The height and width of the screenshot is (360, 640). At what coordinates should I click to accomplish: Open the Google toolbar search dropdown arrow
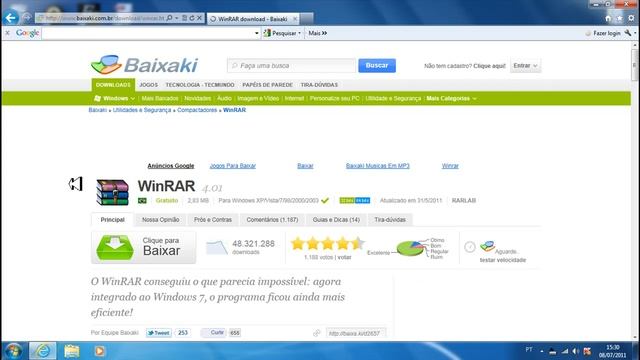256,33
